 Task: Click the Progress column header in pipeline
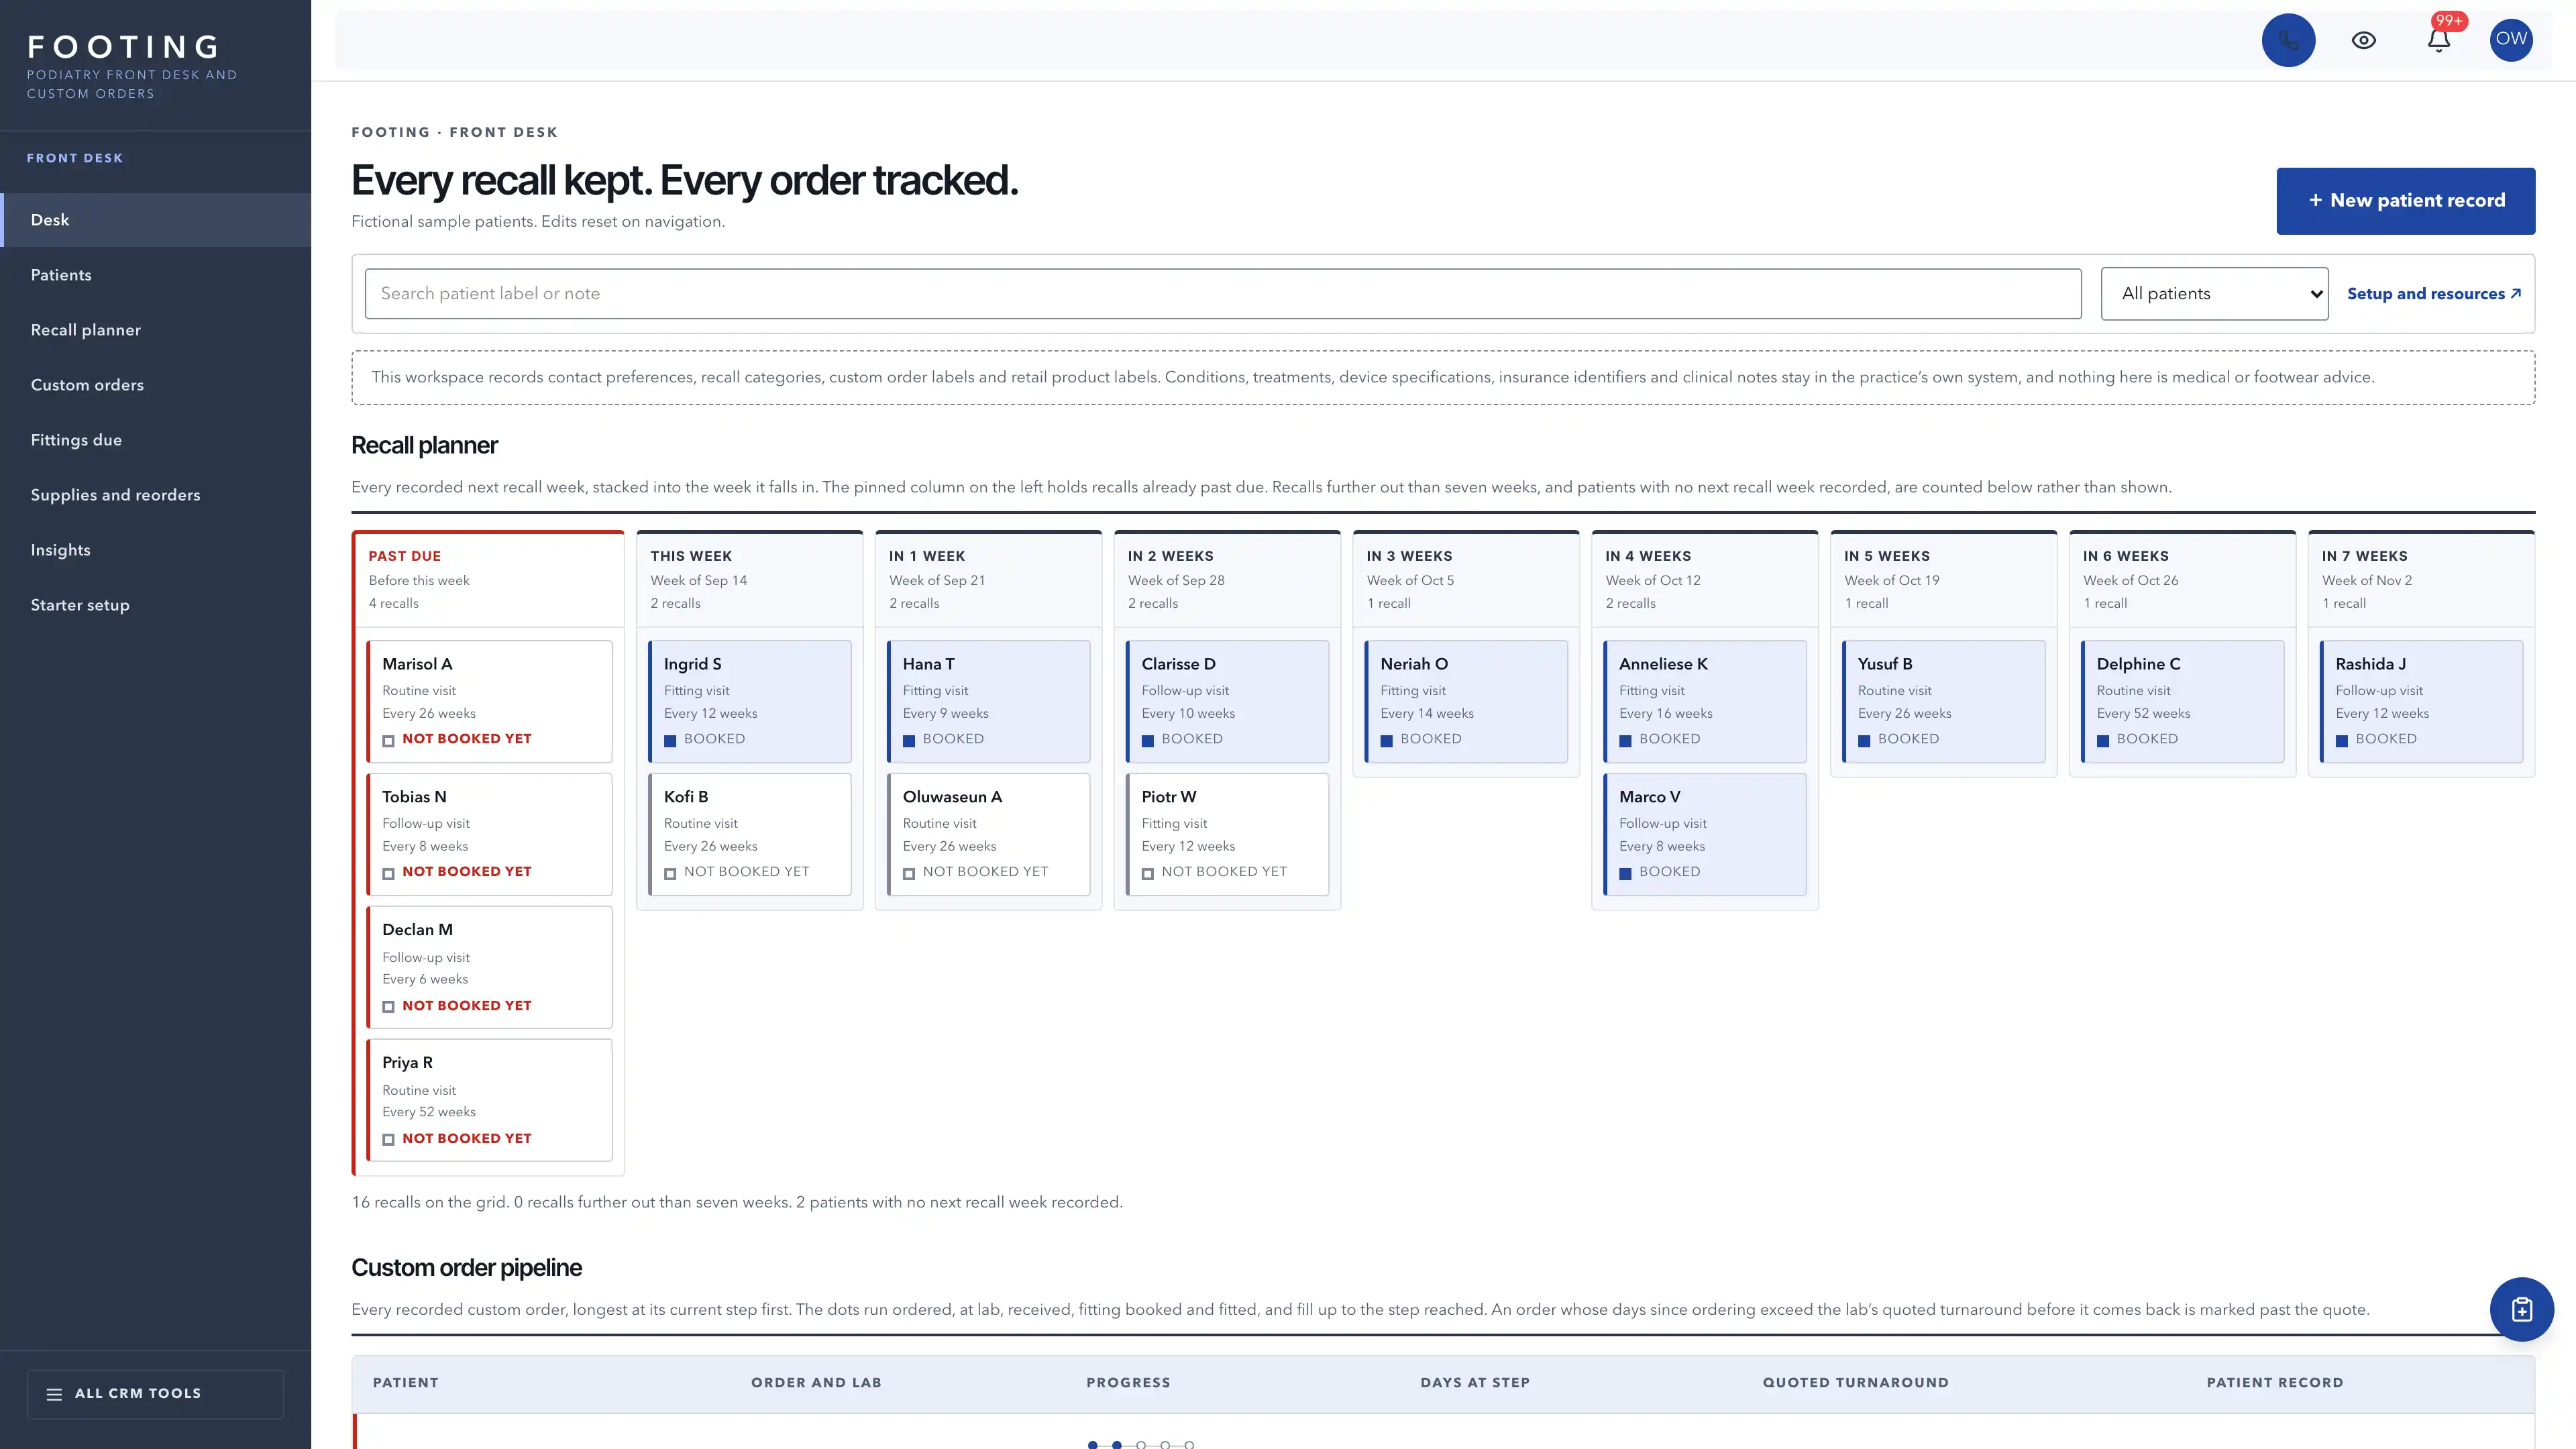tap(1128, 1383)
